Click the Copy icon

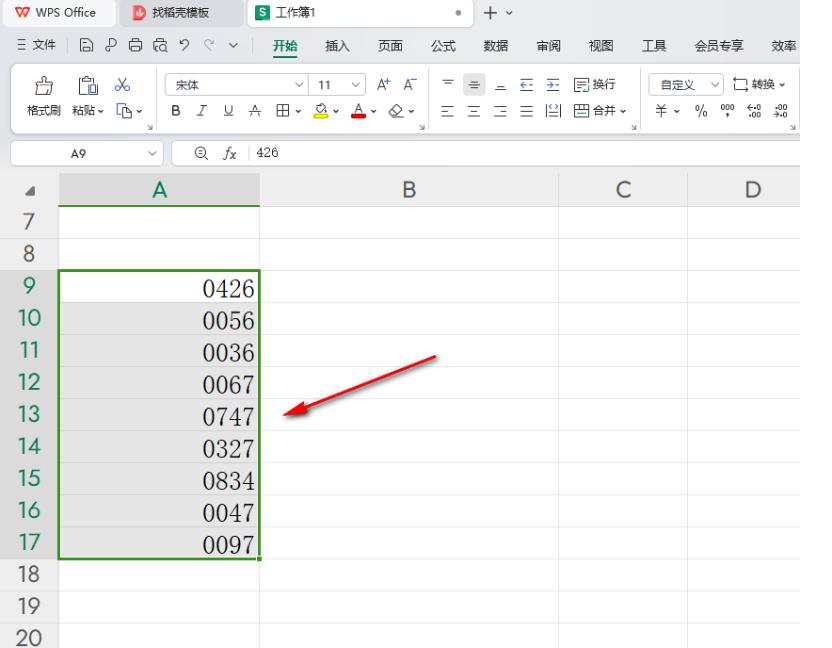tap(124, 111)
